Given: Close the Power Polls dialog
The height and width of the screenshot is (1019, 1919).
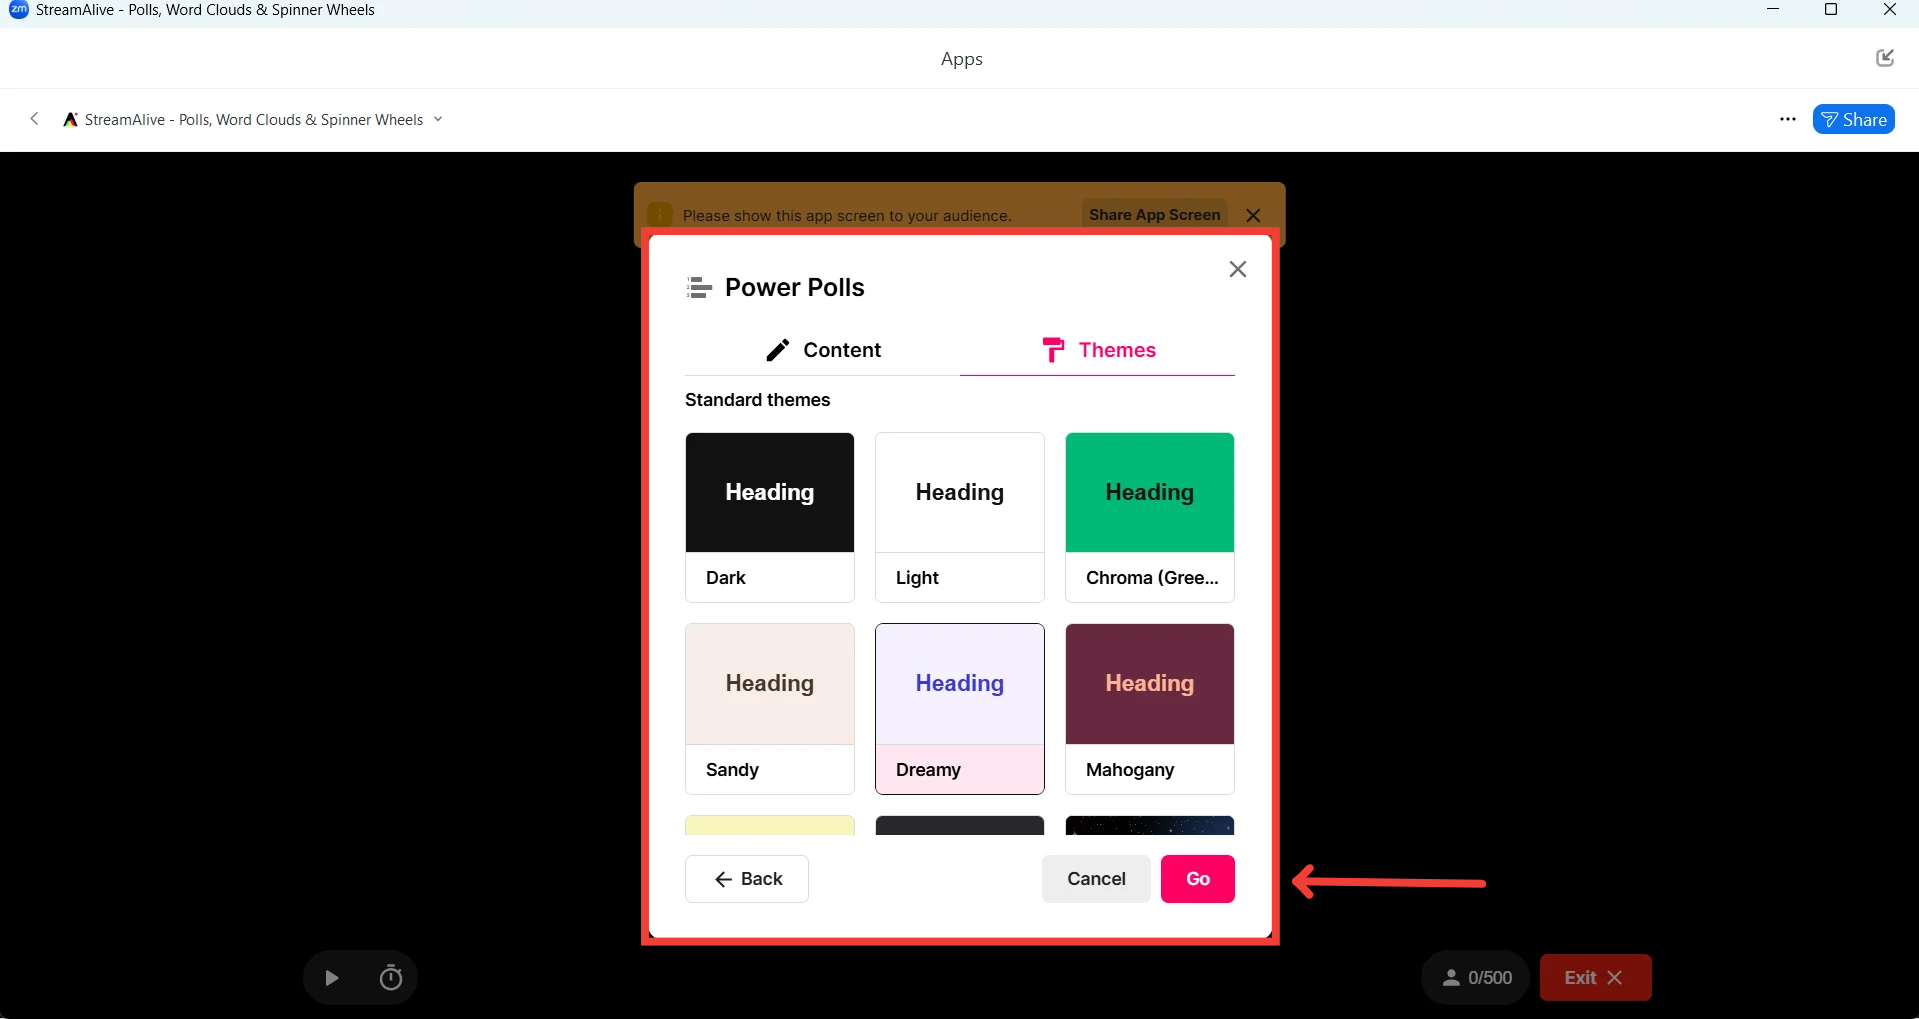Looking at the screenshot, I should (x=1237, y=269).
